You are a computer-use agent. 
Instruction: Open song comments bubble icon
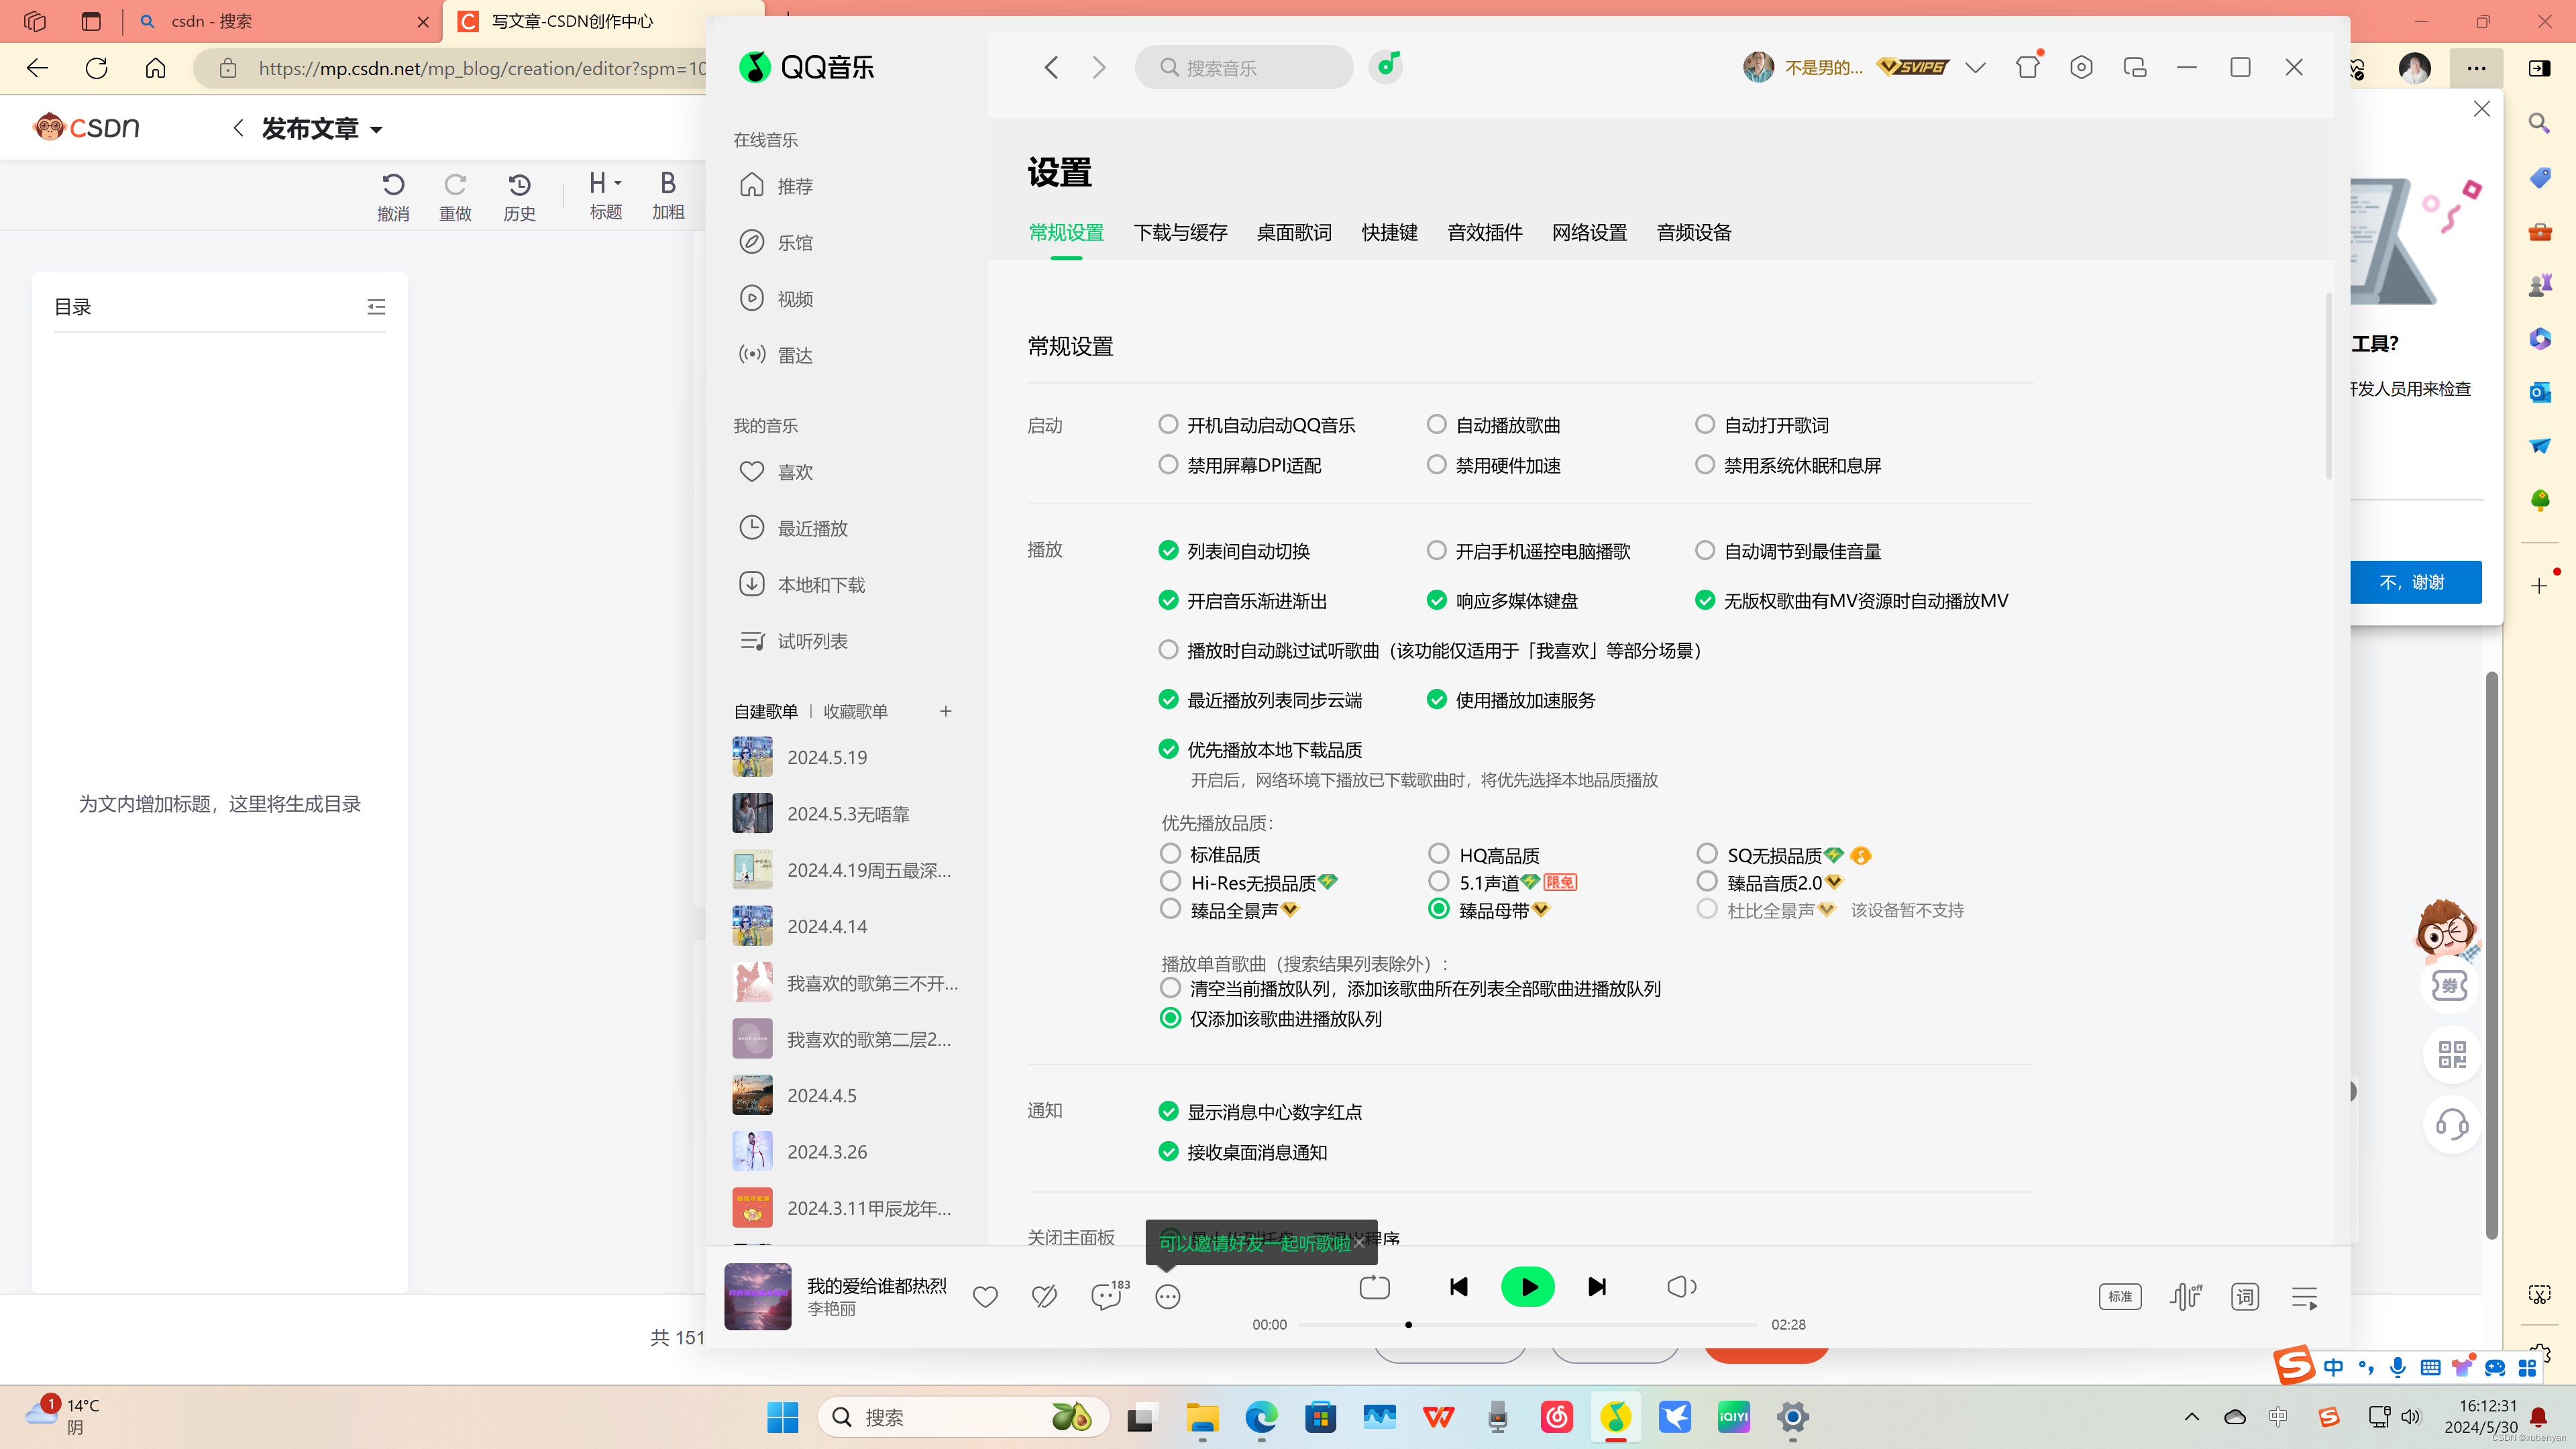click(x=1106, y=1297)
